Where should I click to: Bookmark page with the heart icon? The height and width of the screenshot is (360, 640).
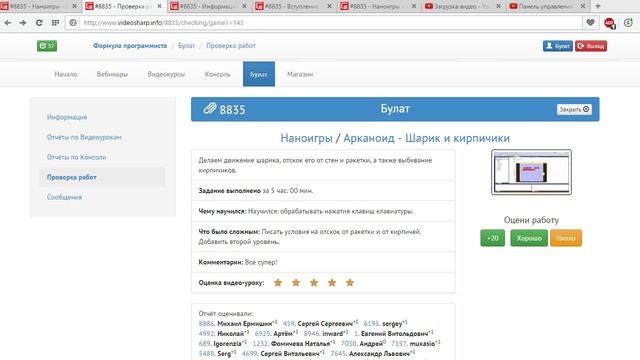click(590, 22)
